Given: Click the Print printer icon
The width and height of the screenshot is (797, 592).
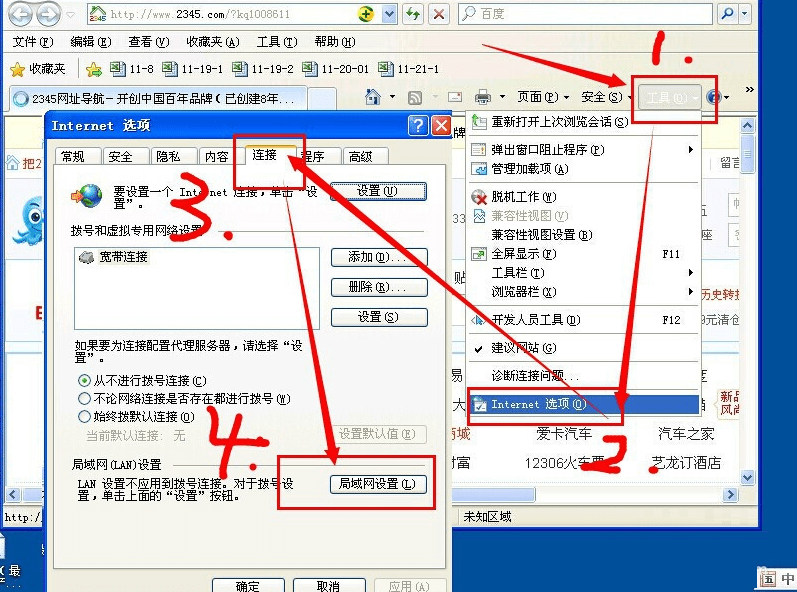Looking at the screenshot, I should [x=482, y=97].
